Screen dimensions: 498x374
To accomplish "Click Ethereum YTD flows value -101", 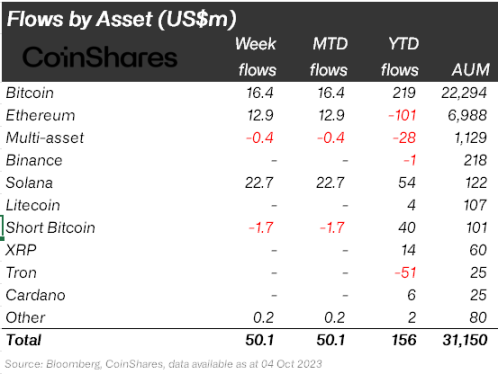I will click(x=402, y=115).
